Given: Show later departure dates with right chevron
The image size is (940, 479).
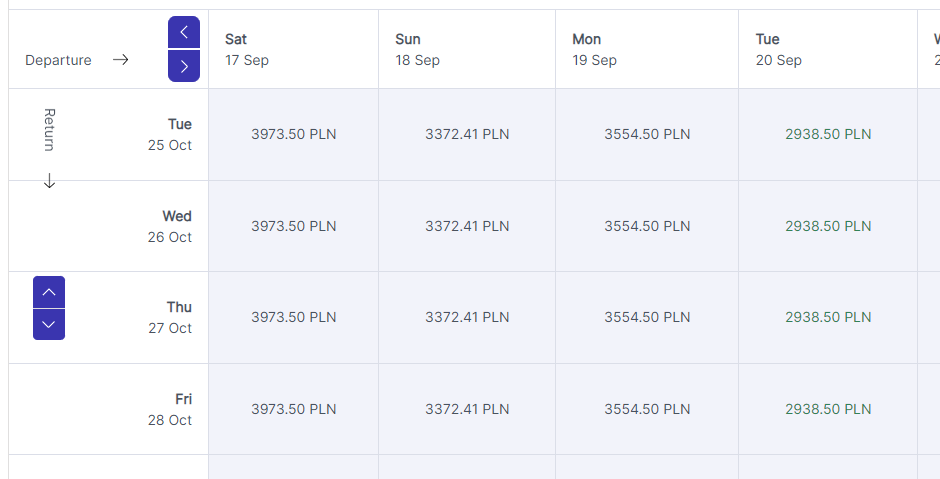Looking at the screenshot, I should (183, 66).
